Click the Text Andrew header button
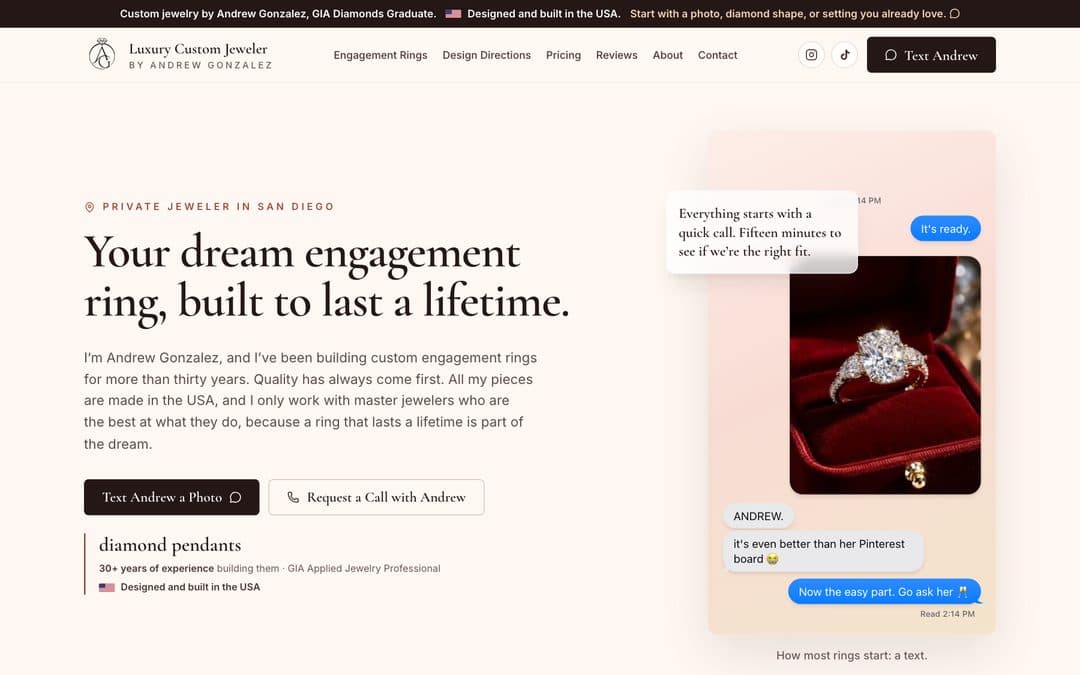This screenshot has height=675, width=1080. 931,55
